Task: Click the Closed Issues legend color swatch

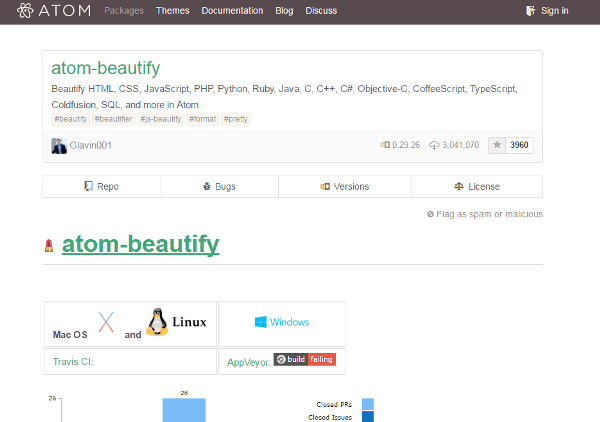Action: pos(368,417)
